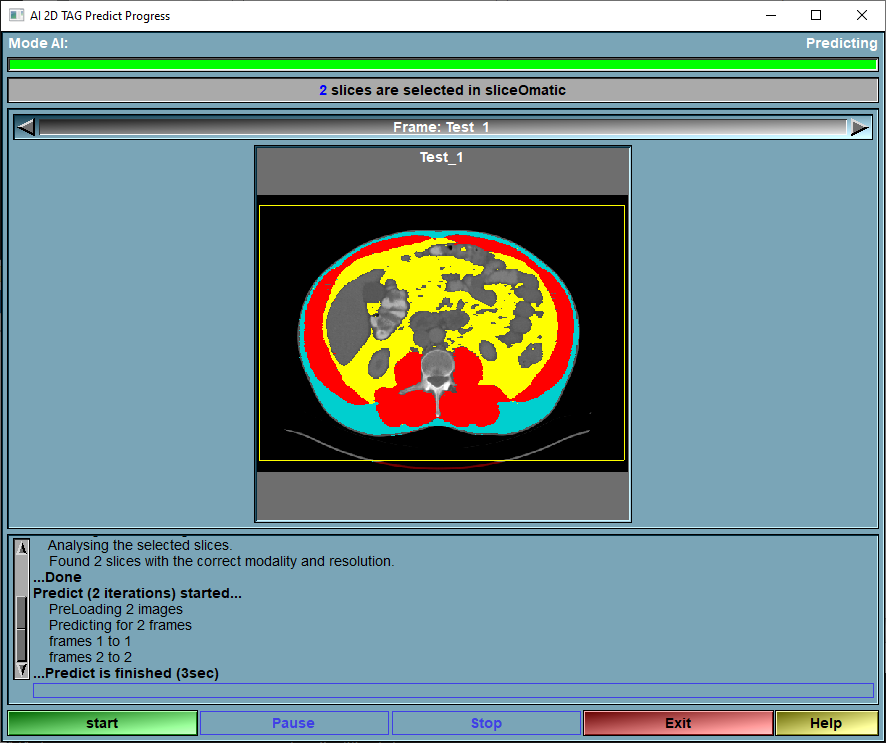886x743 pixels.
Task: Click the 'frames 1 to 1' log line
Action: pos(90,641)
